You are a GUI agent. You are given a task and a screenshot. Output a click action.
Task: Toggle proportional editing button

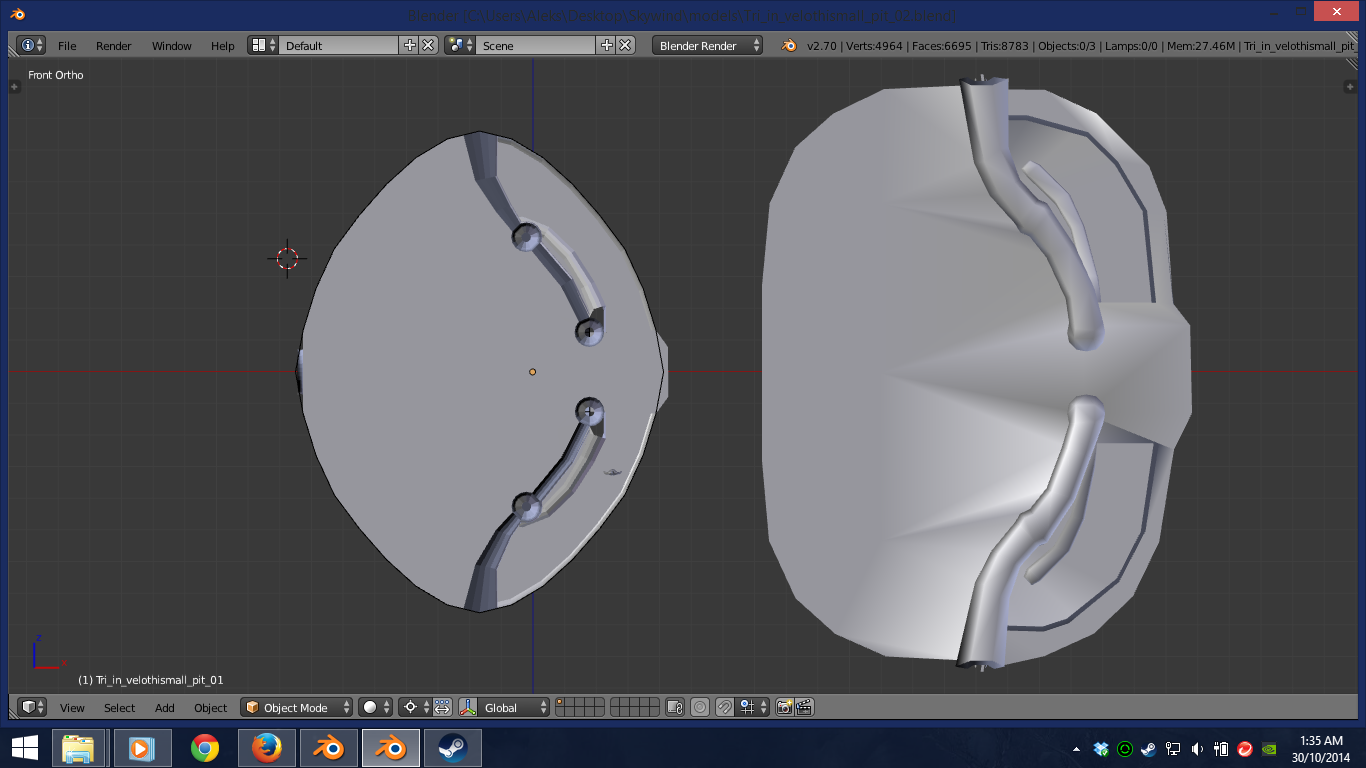[x=700, y=707]
